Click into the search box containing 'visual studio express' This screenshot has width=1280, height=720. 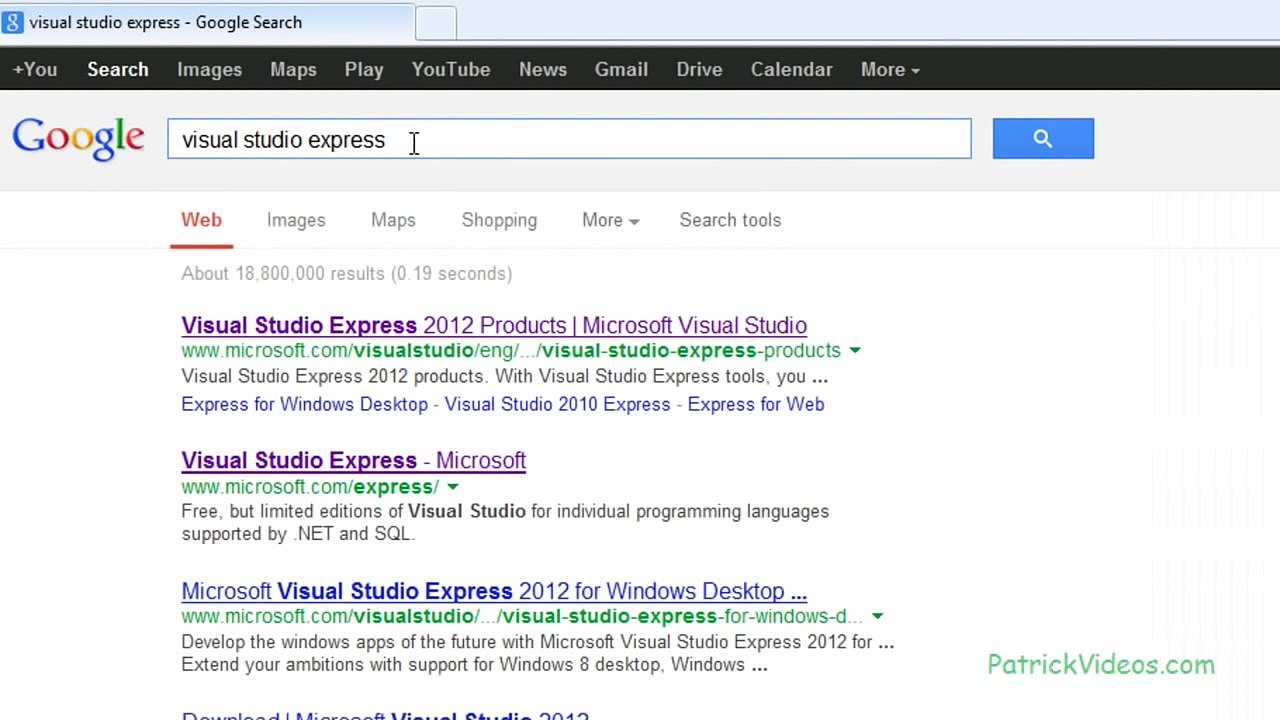point(569,139)
